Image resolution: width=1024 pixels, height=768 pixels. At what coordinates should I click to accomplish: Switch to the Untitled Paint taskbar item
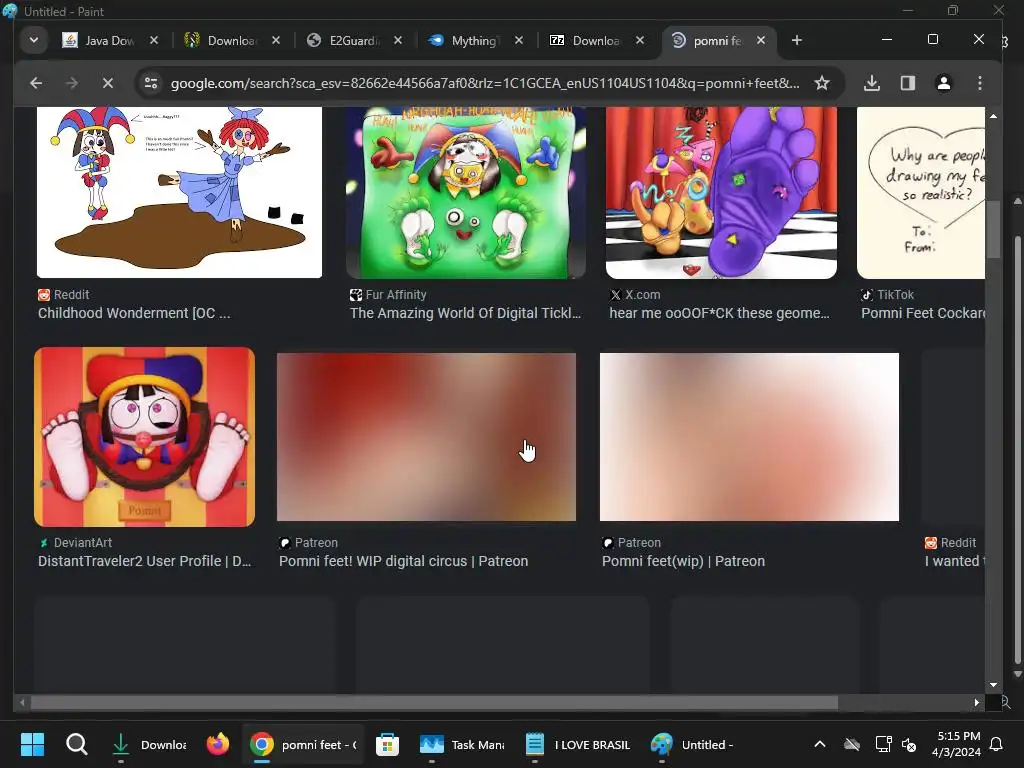click(694, 744)
